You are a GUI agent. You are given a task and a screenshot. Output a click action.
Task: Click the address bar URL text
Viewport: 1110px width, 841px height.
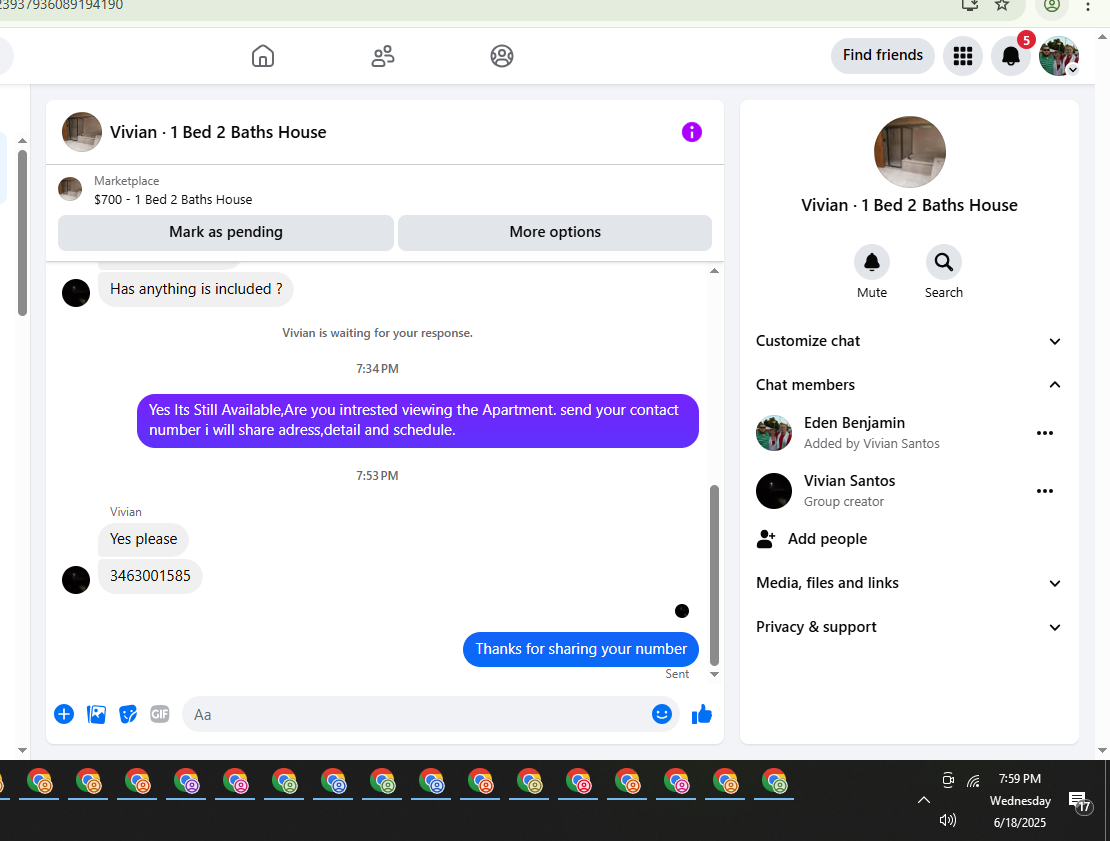pyautogui.click(x=62, y=6)
